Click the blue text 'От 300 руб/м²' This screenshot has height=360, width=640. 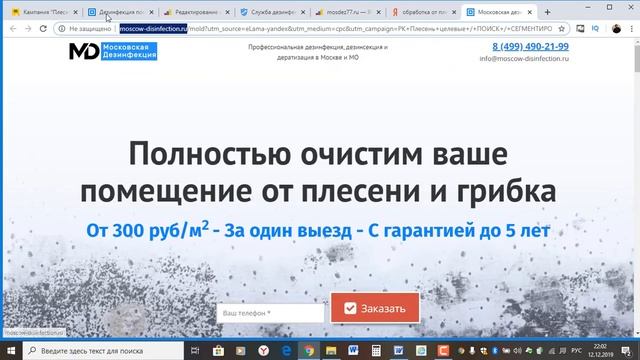point(147,230)
